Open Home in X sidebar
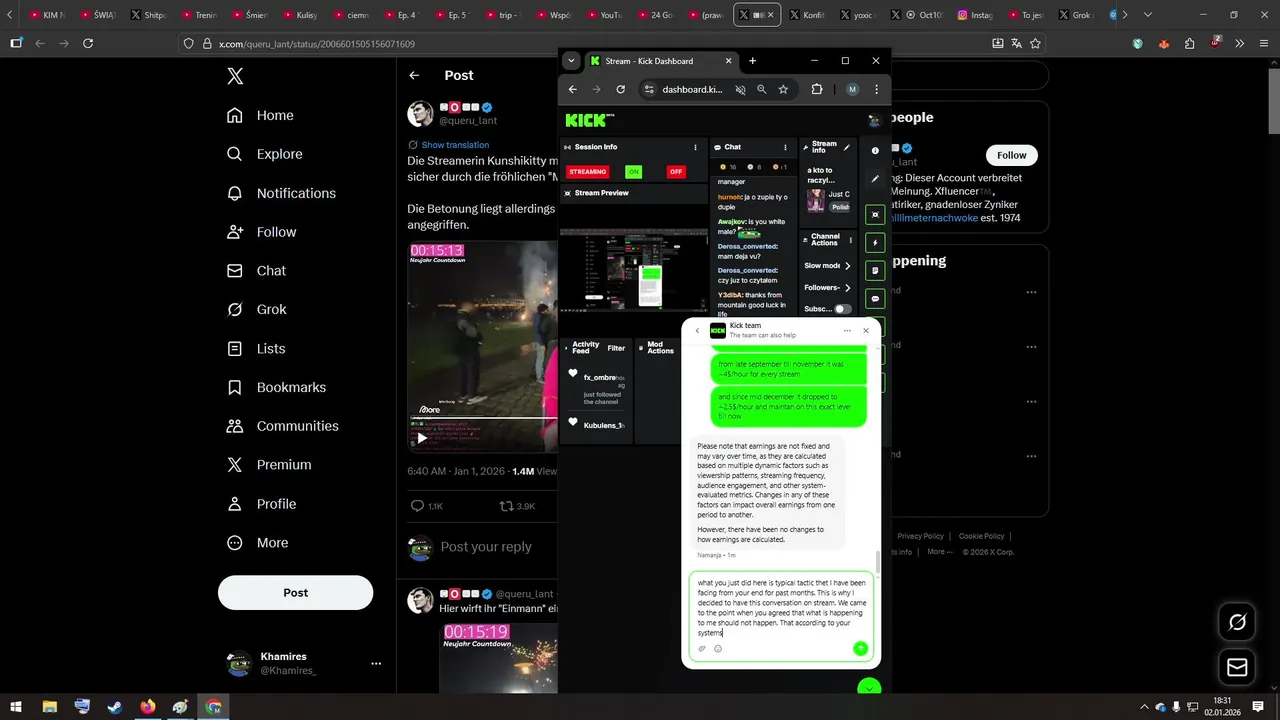Image resolution: width=1280 pixels, height=720 pixels. tap(260, 115)
